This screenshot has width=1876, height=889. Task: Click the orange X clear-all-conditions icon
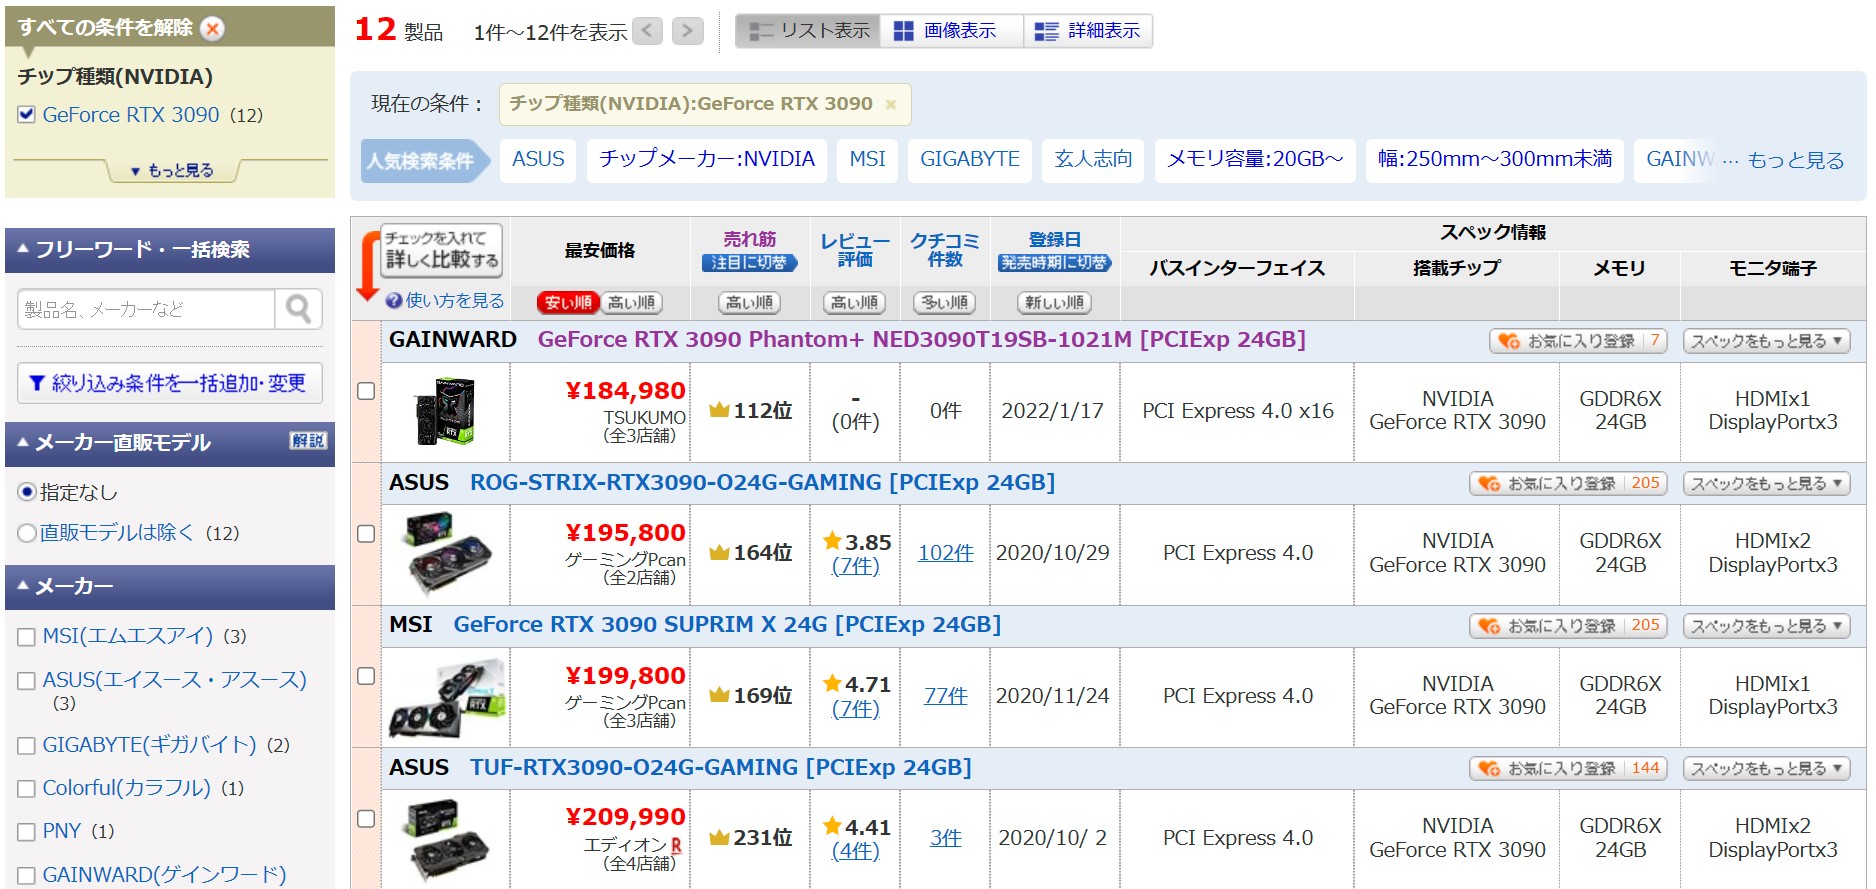pos(212,28)
